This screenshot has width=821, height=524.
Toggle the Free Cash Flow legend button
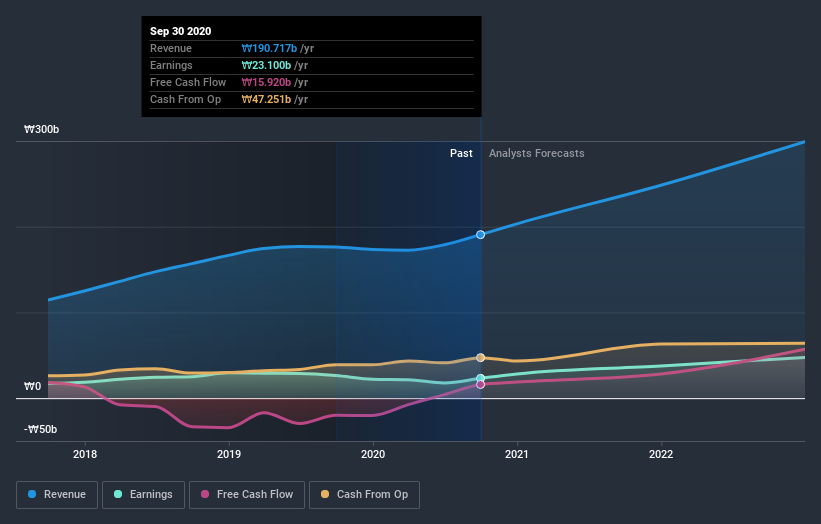tap(247, 495)
